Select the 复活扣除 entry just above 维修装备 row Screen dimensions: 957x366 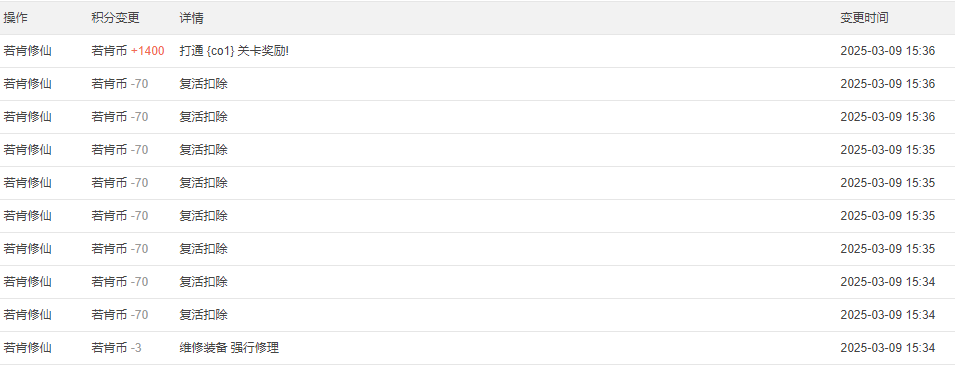tap(203, 315)
